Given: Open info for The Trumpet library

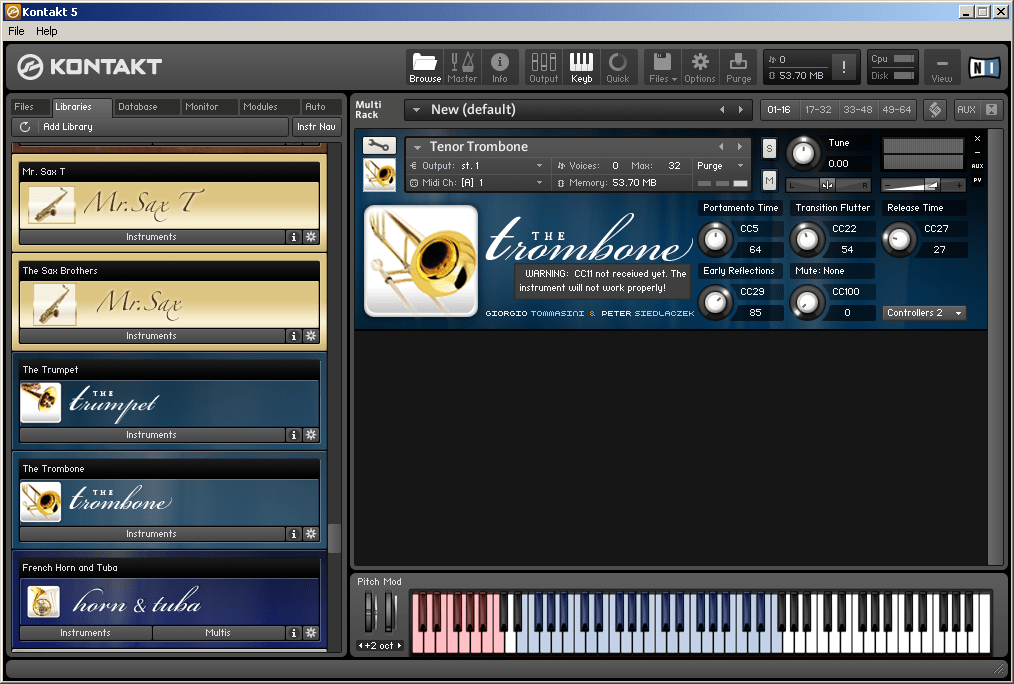Looking at the screenshot, I should click(x=294, y=434).
